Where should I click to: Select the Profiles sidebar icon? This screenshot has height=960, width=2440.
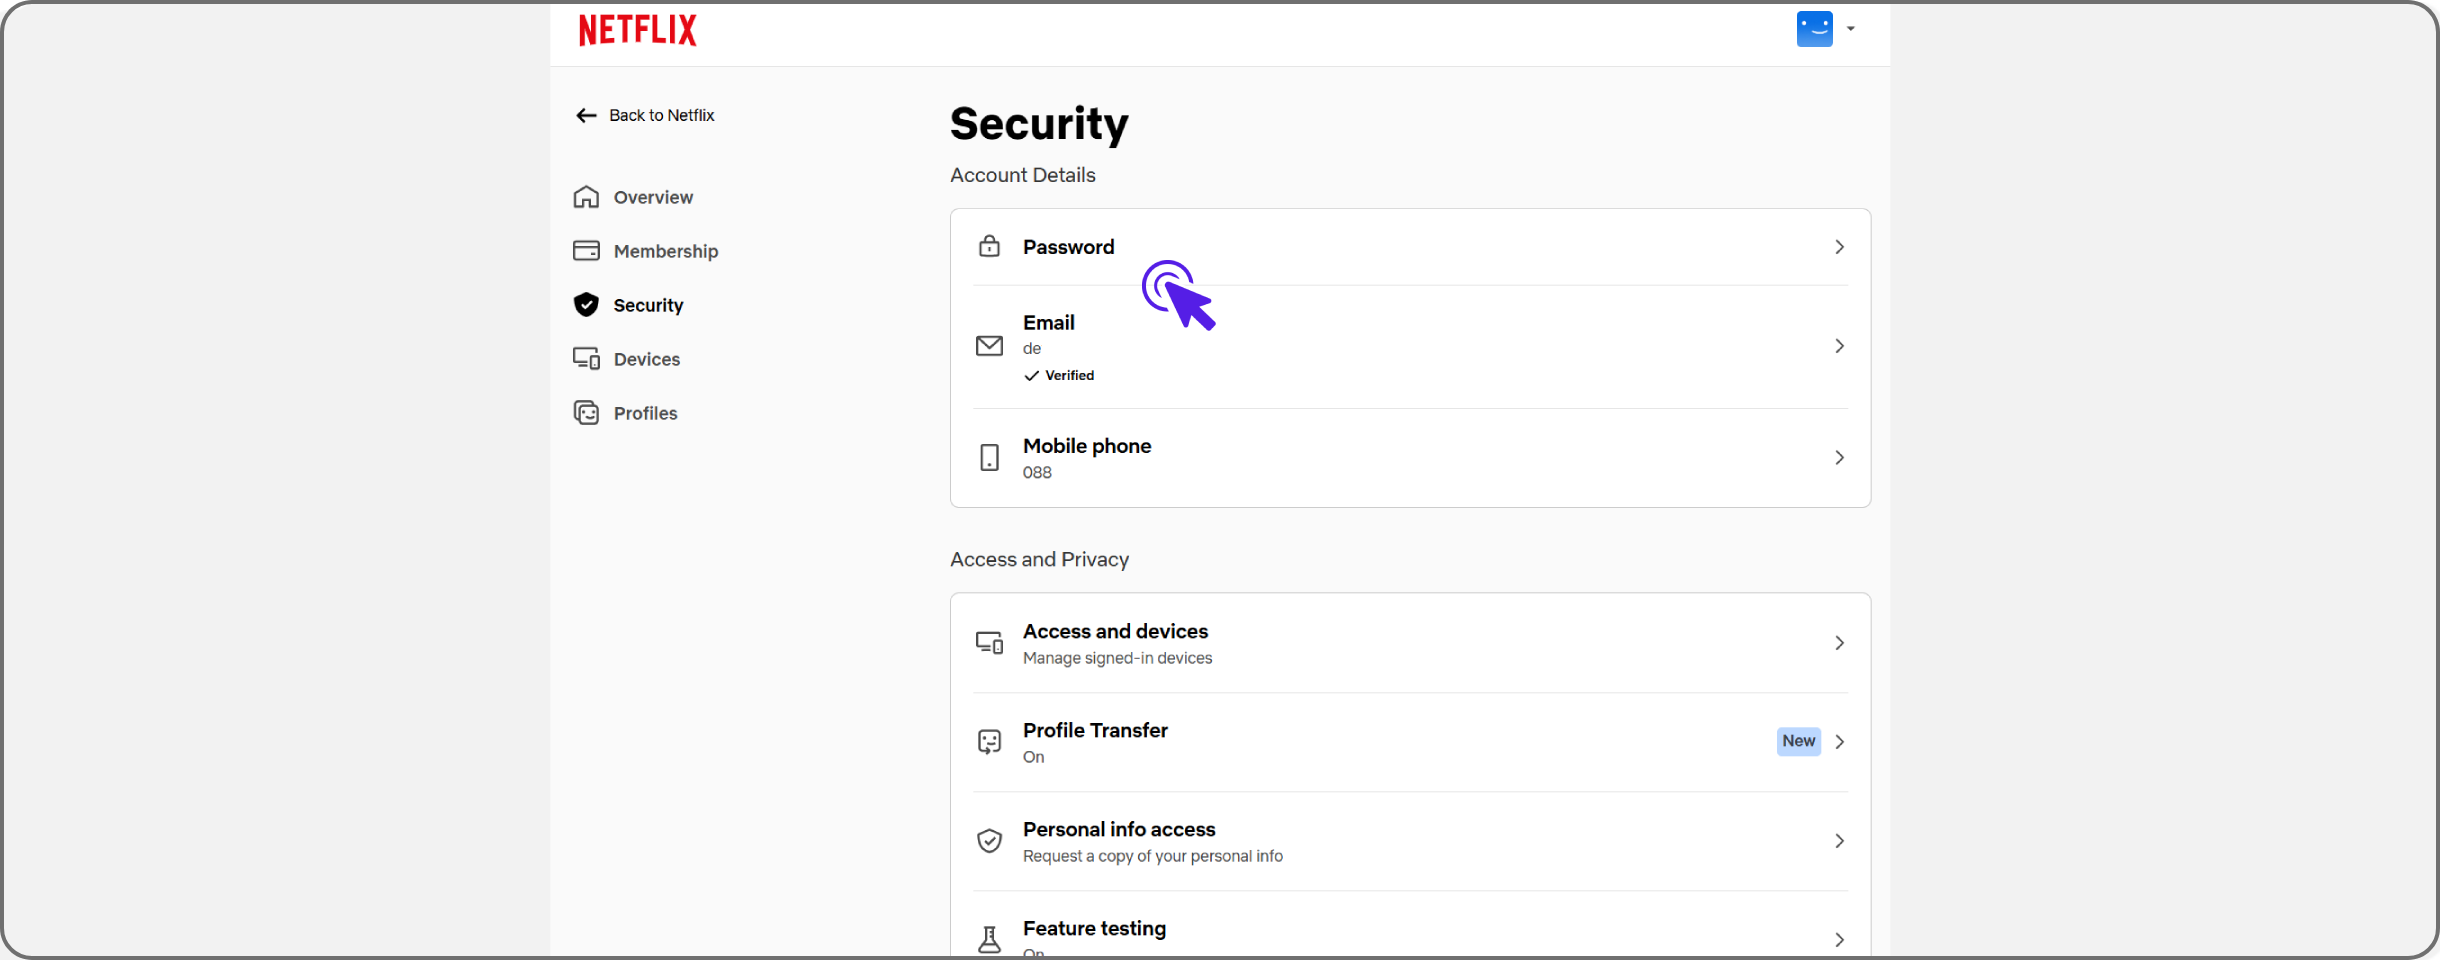tap(586, 413)
